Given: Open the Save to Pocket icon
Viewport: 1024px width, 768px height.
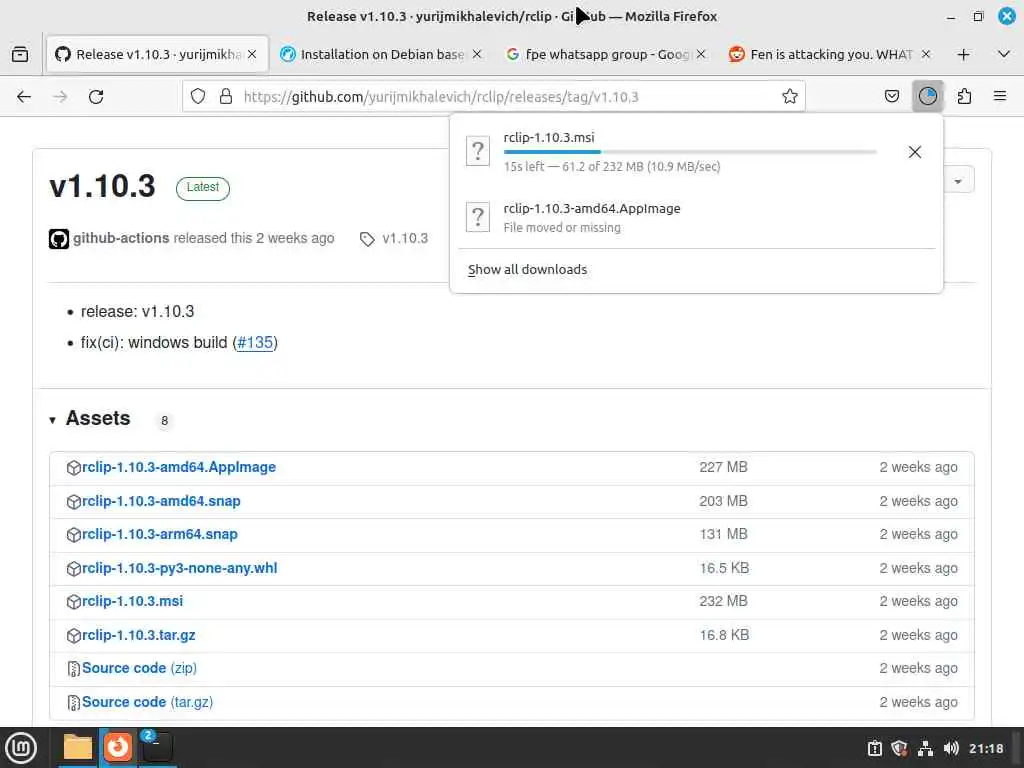Looking at the screenshot, I should 891,97.
